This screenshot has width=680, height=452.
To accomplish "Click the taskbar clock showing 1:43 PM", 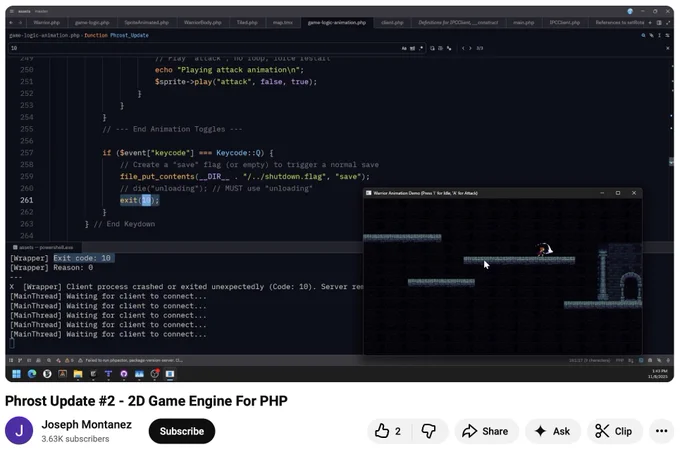I will [x=658, y=374].
